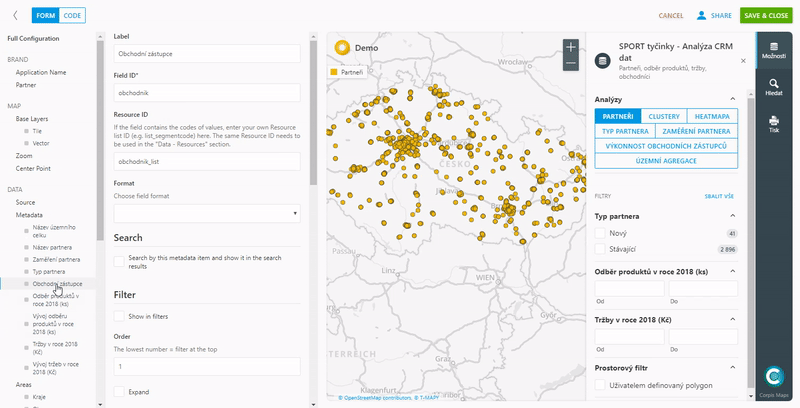
Task: Select Název partnera metadata item
Action: click(52, 247)
